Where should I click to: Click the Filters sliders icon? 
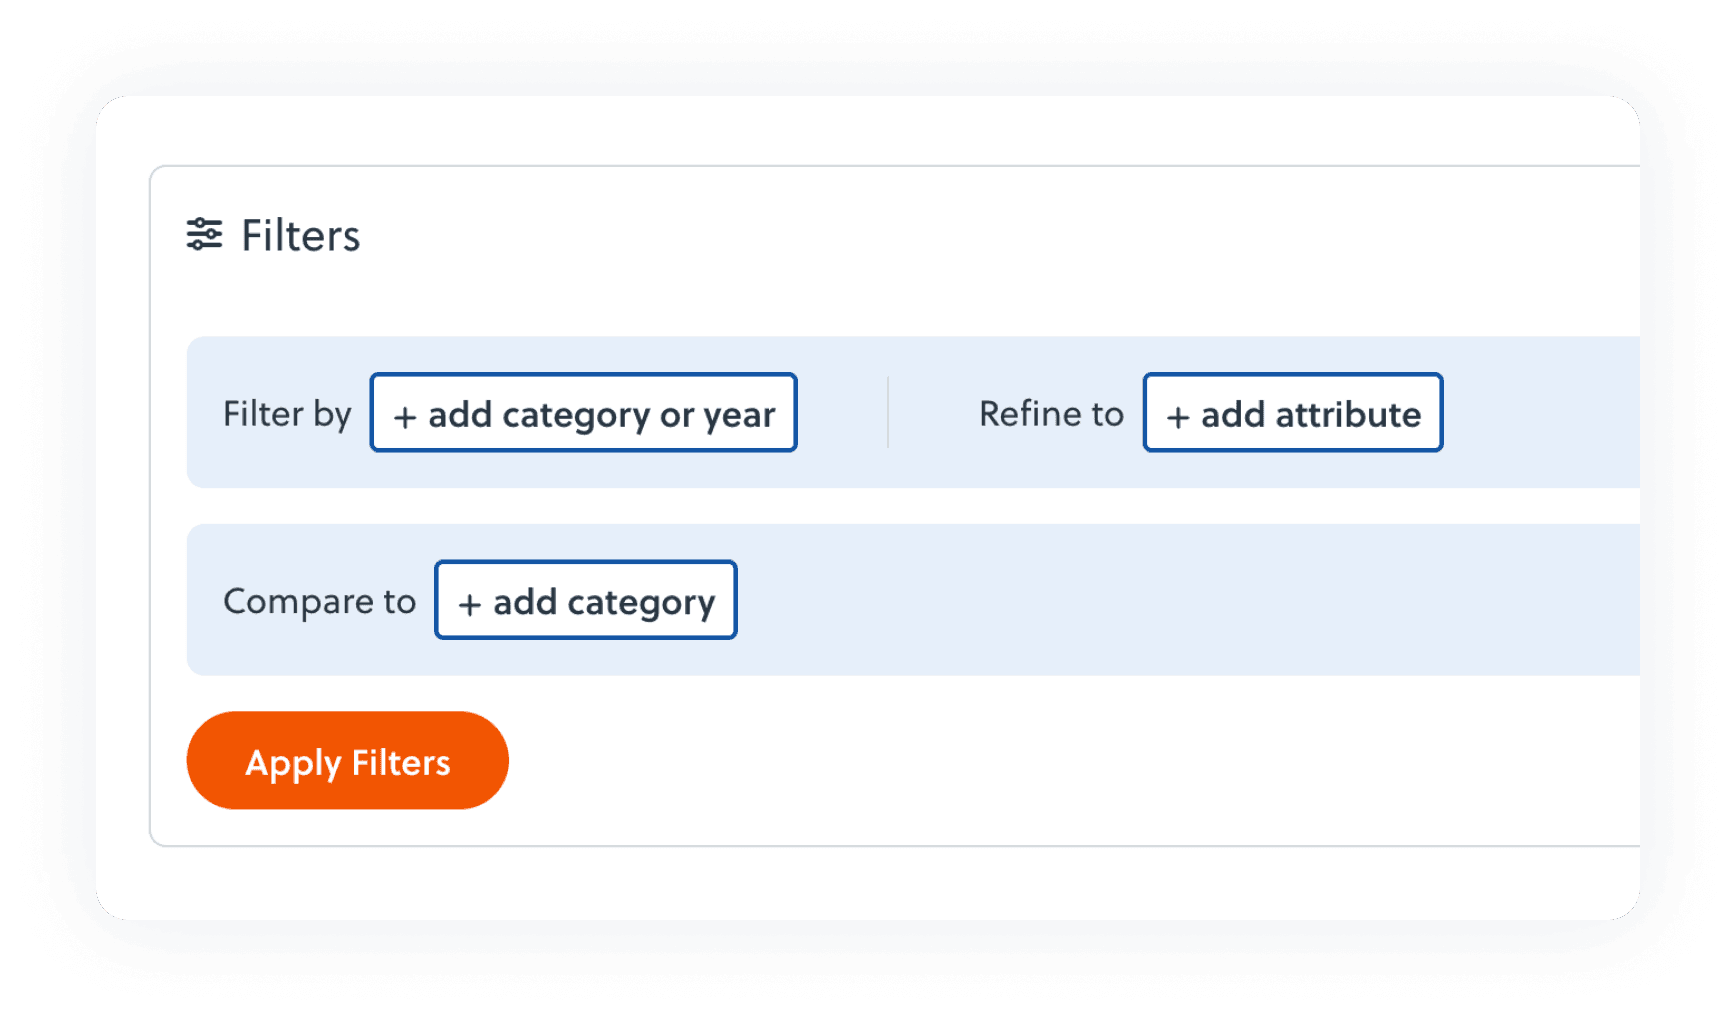204,234
